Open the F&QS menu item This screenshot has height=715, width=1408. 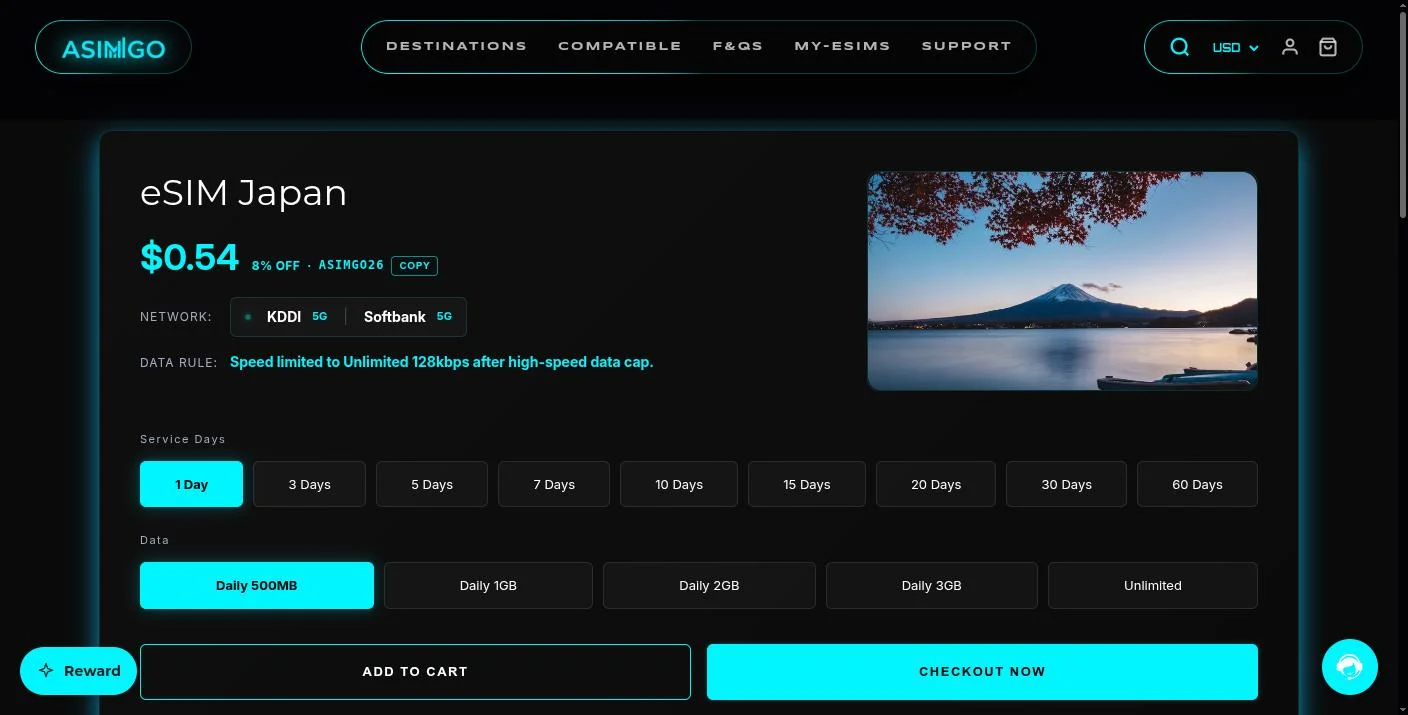point(738,46)
